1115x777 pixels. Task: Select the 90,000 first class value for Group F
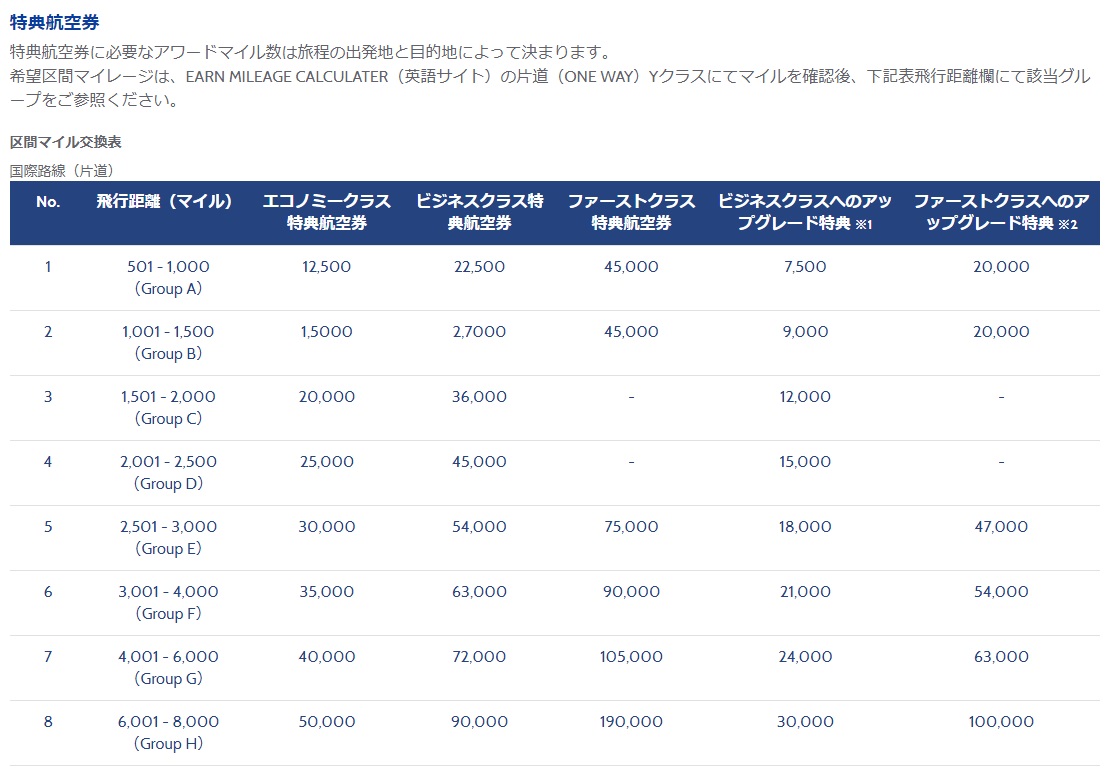631,591
